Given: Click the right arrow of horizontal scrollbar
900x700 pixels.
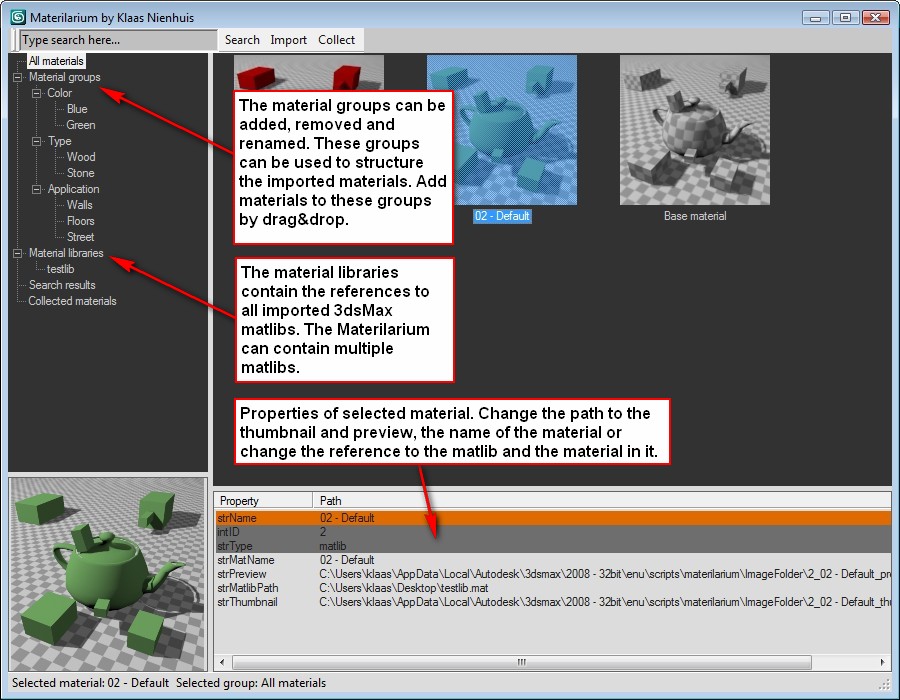Looking at the screenshot, I should point(882,662).
